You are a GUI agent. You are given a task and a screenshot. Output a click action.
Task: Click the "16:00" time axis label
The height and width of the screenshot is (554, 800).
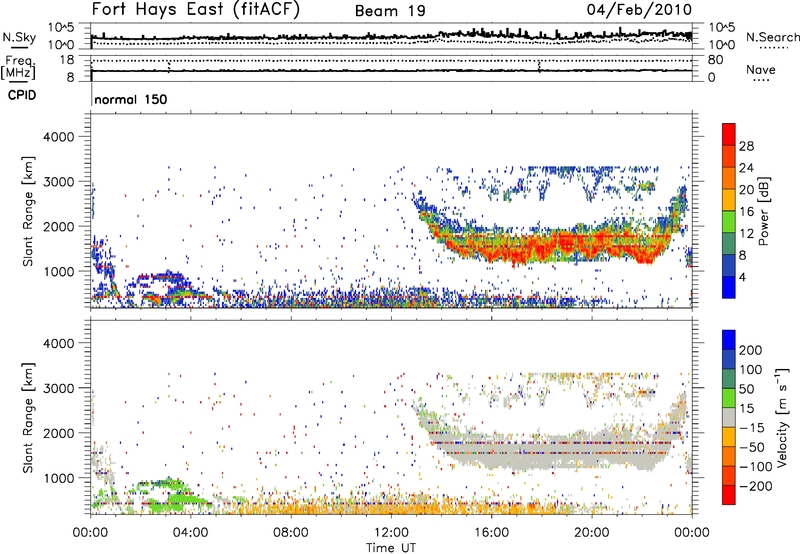(491, 533)
